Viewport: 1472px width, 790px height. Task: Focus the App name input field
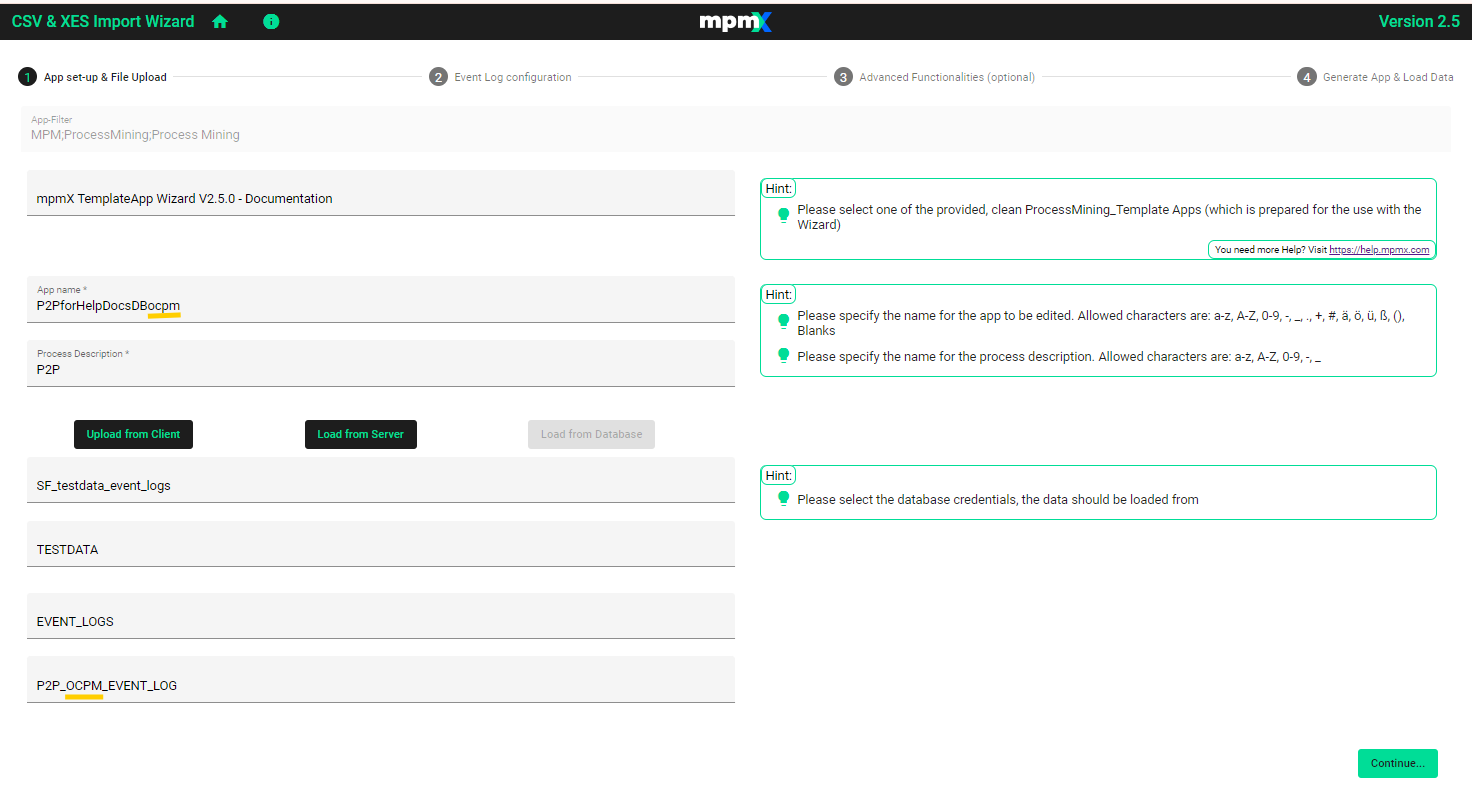[x=381, y=299]
